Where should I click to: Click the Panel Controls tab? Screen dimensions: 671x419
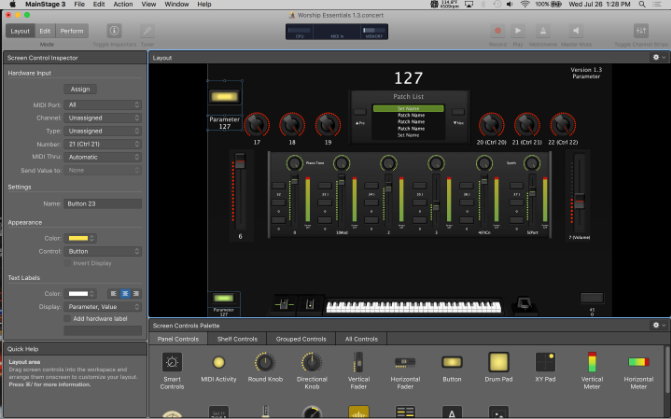pos(178,339)
